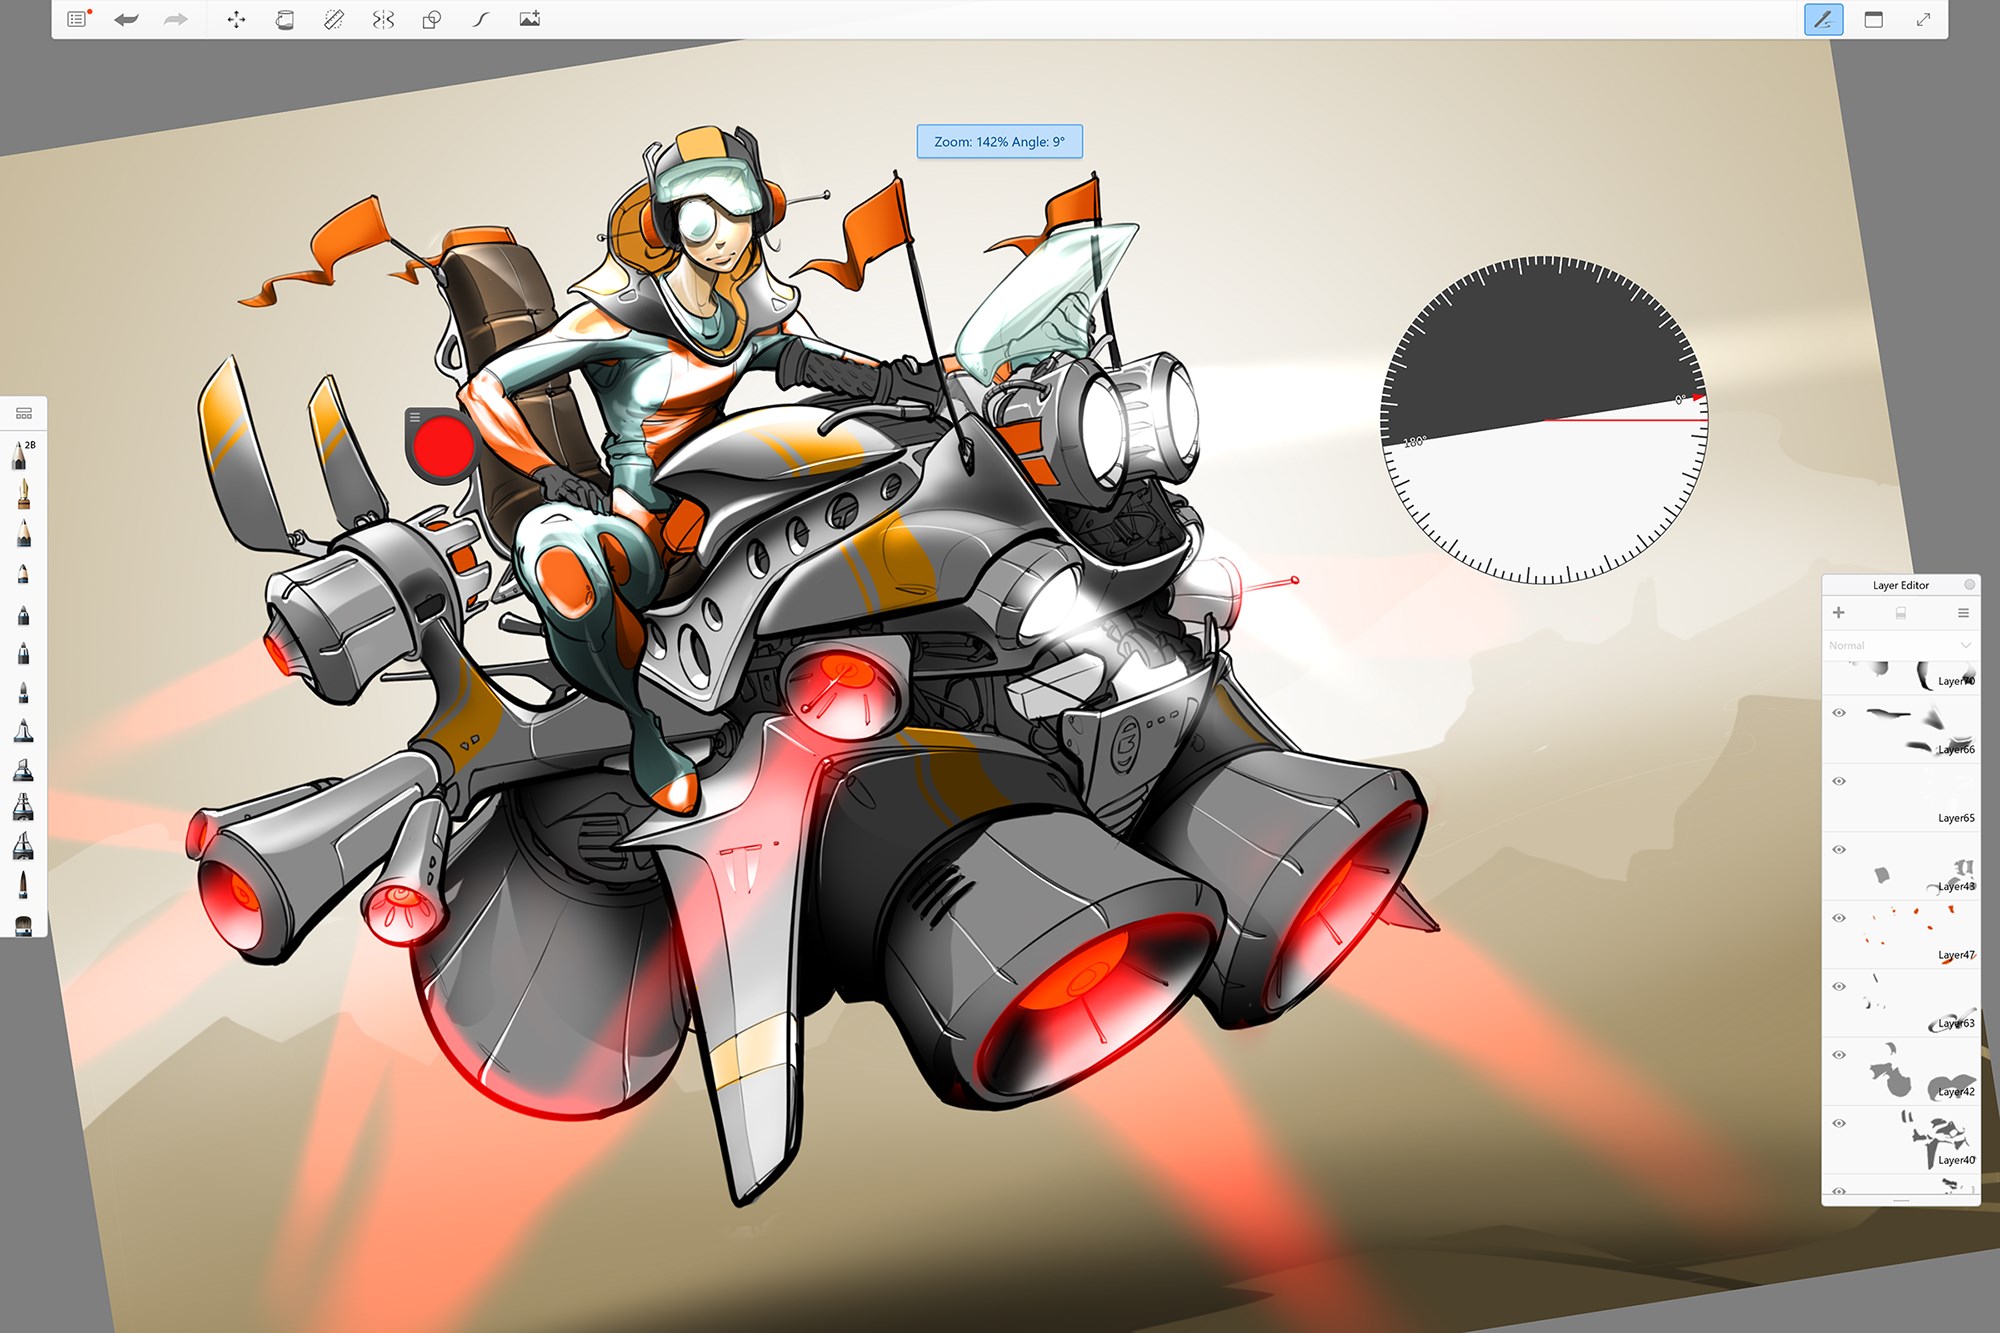Open the Shapes drawing tool

pos(430,19)
